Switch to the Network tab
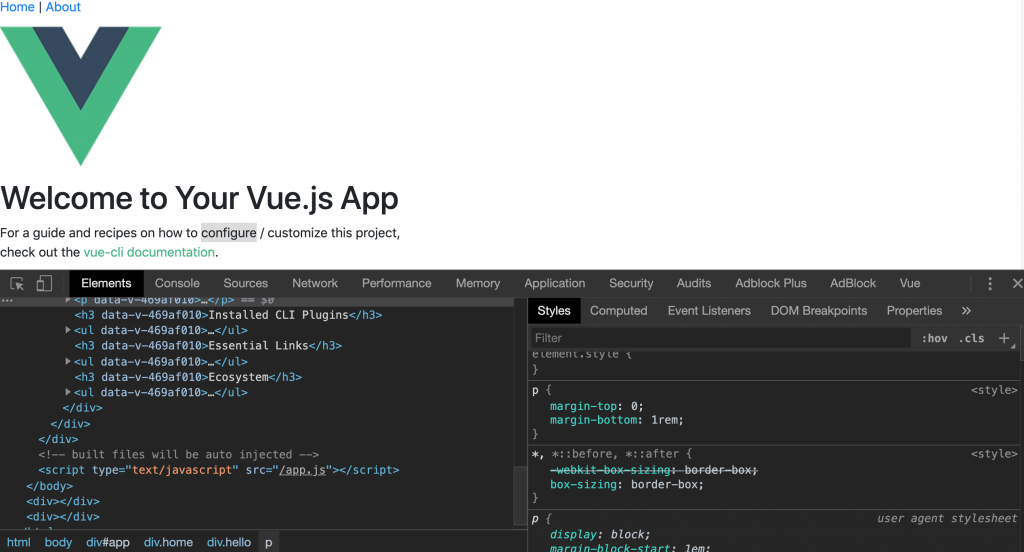Image resolution: width=1024 pixels, height=552 pixels. (315, 284)
